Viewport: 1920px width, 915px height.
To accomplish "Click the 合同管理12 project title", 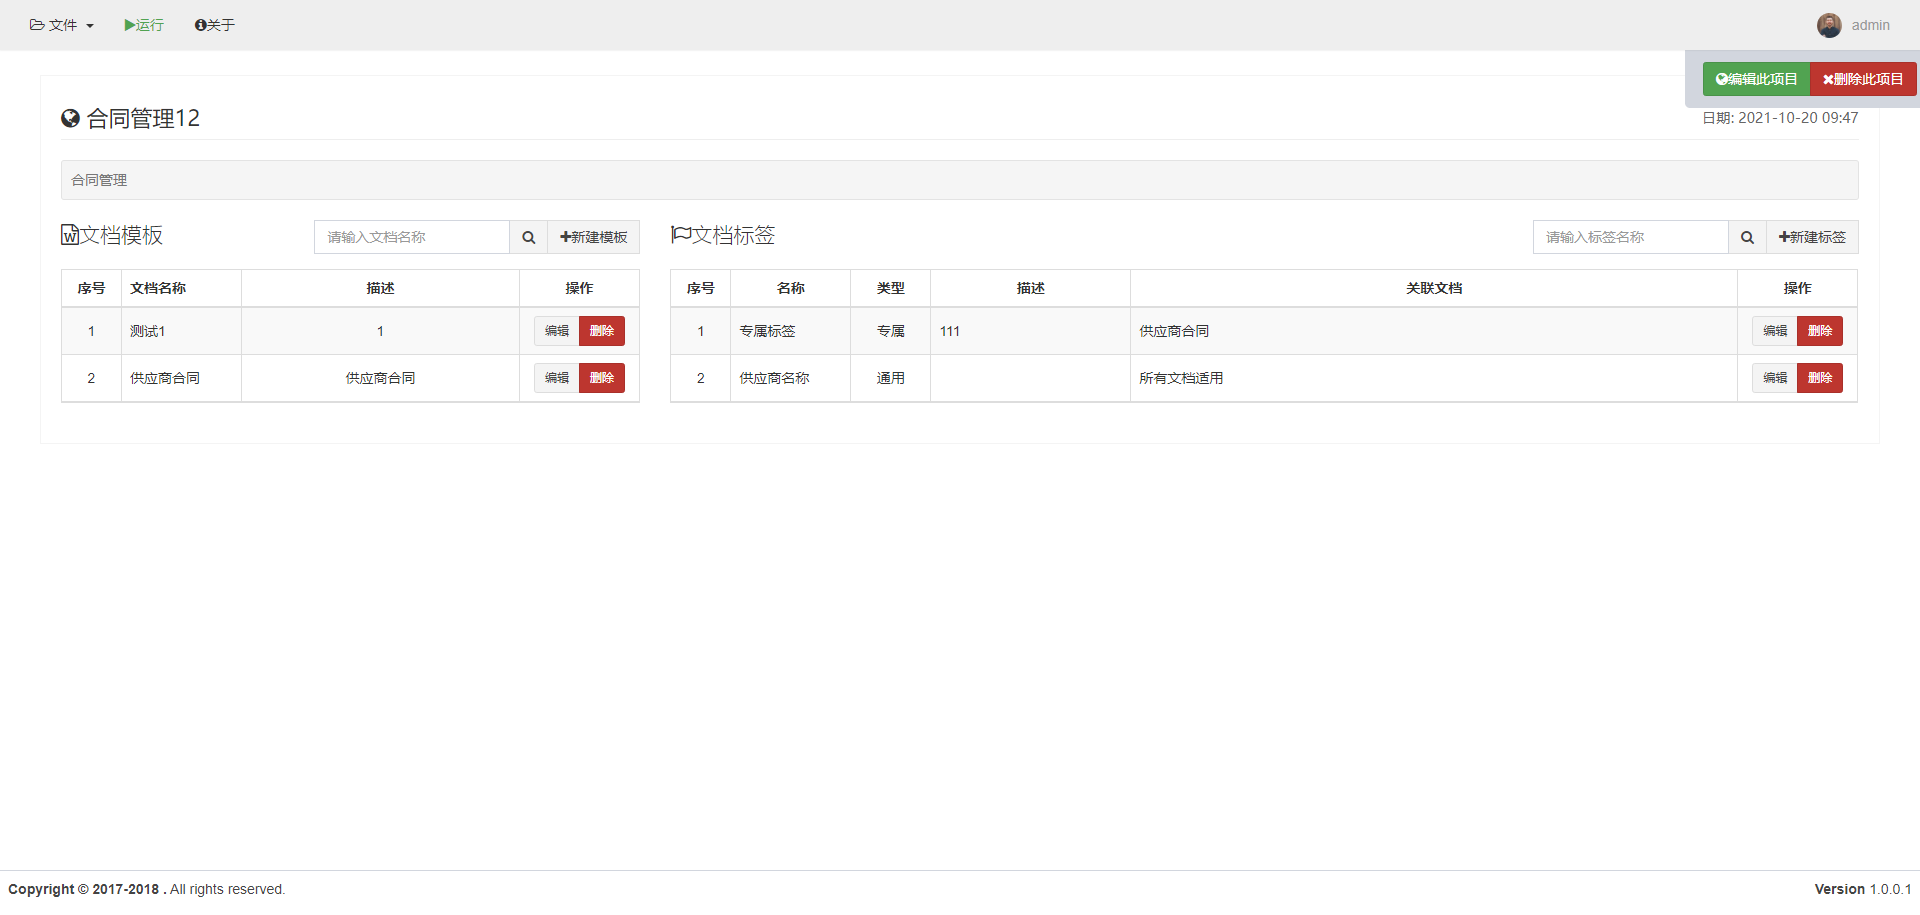I will (x=143, y=118).
